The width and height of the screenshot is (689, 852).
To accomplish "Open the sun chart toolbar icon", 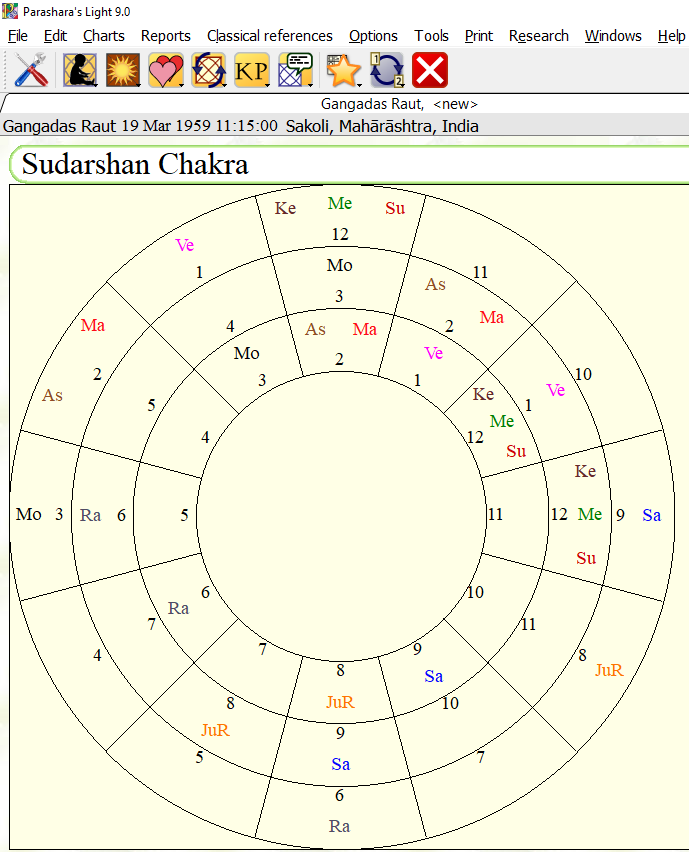I will tap(122, 71).
